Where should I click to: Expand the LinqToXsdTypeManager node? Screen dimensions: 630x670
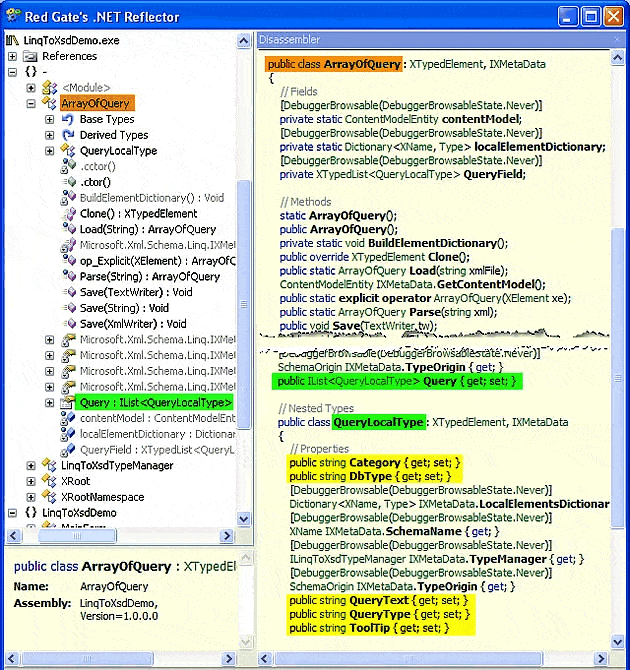[31, 465]
